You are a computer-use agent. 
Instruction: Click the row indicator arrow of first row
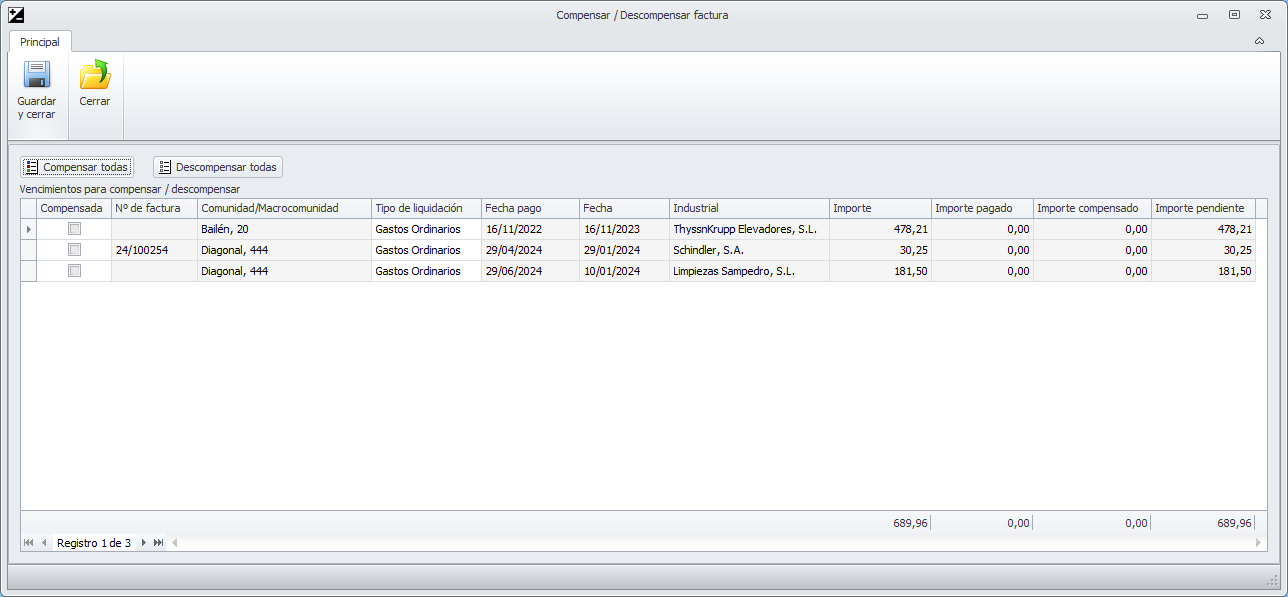pos(29,229)
